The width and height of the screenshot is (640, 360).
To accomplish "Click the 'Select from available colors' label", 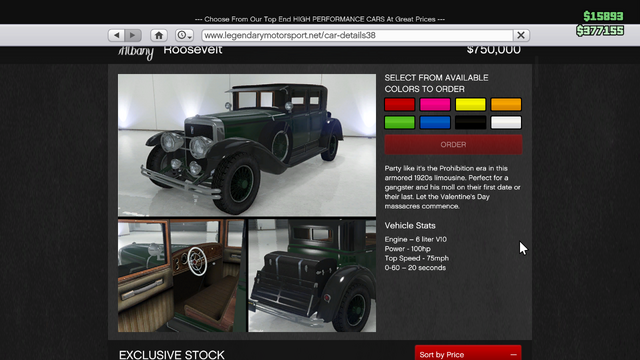I will pos(436,83).
